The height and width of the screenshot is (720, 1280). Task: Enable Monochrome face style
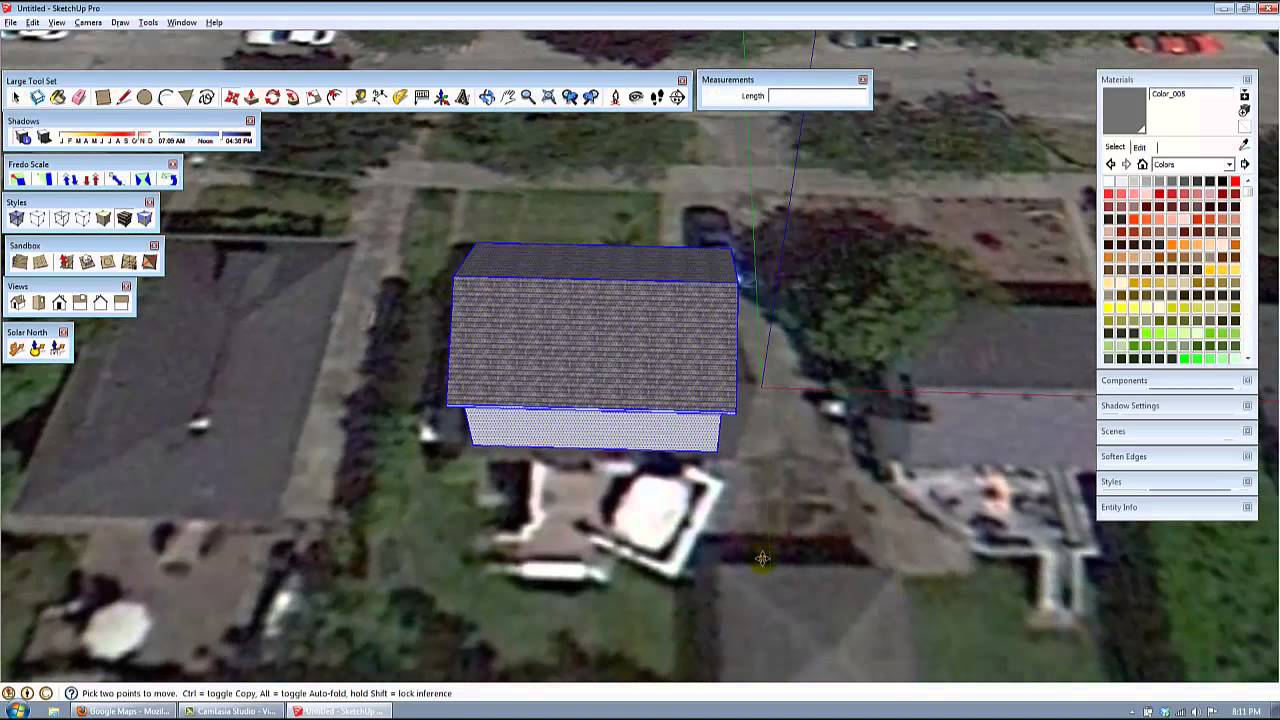[x=145, y=219]
